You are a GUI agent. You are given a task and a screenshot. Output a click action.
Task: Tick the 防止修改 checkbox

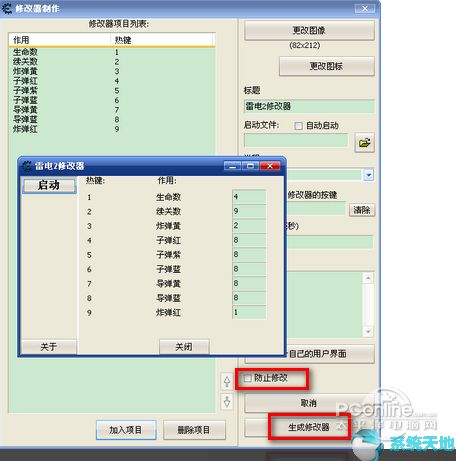[247, 378]
